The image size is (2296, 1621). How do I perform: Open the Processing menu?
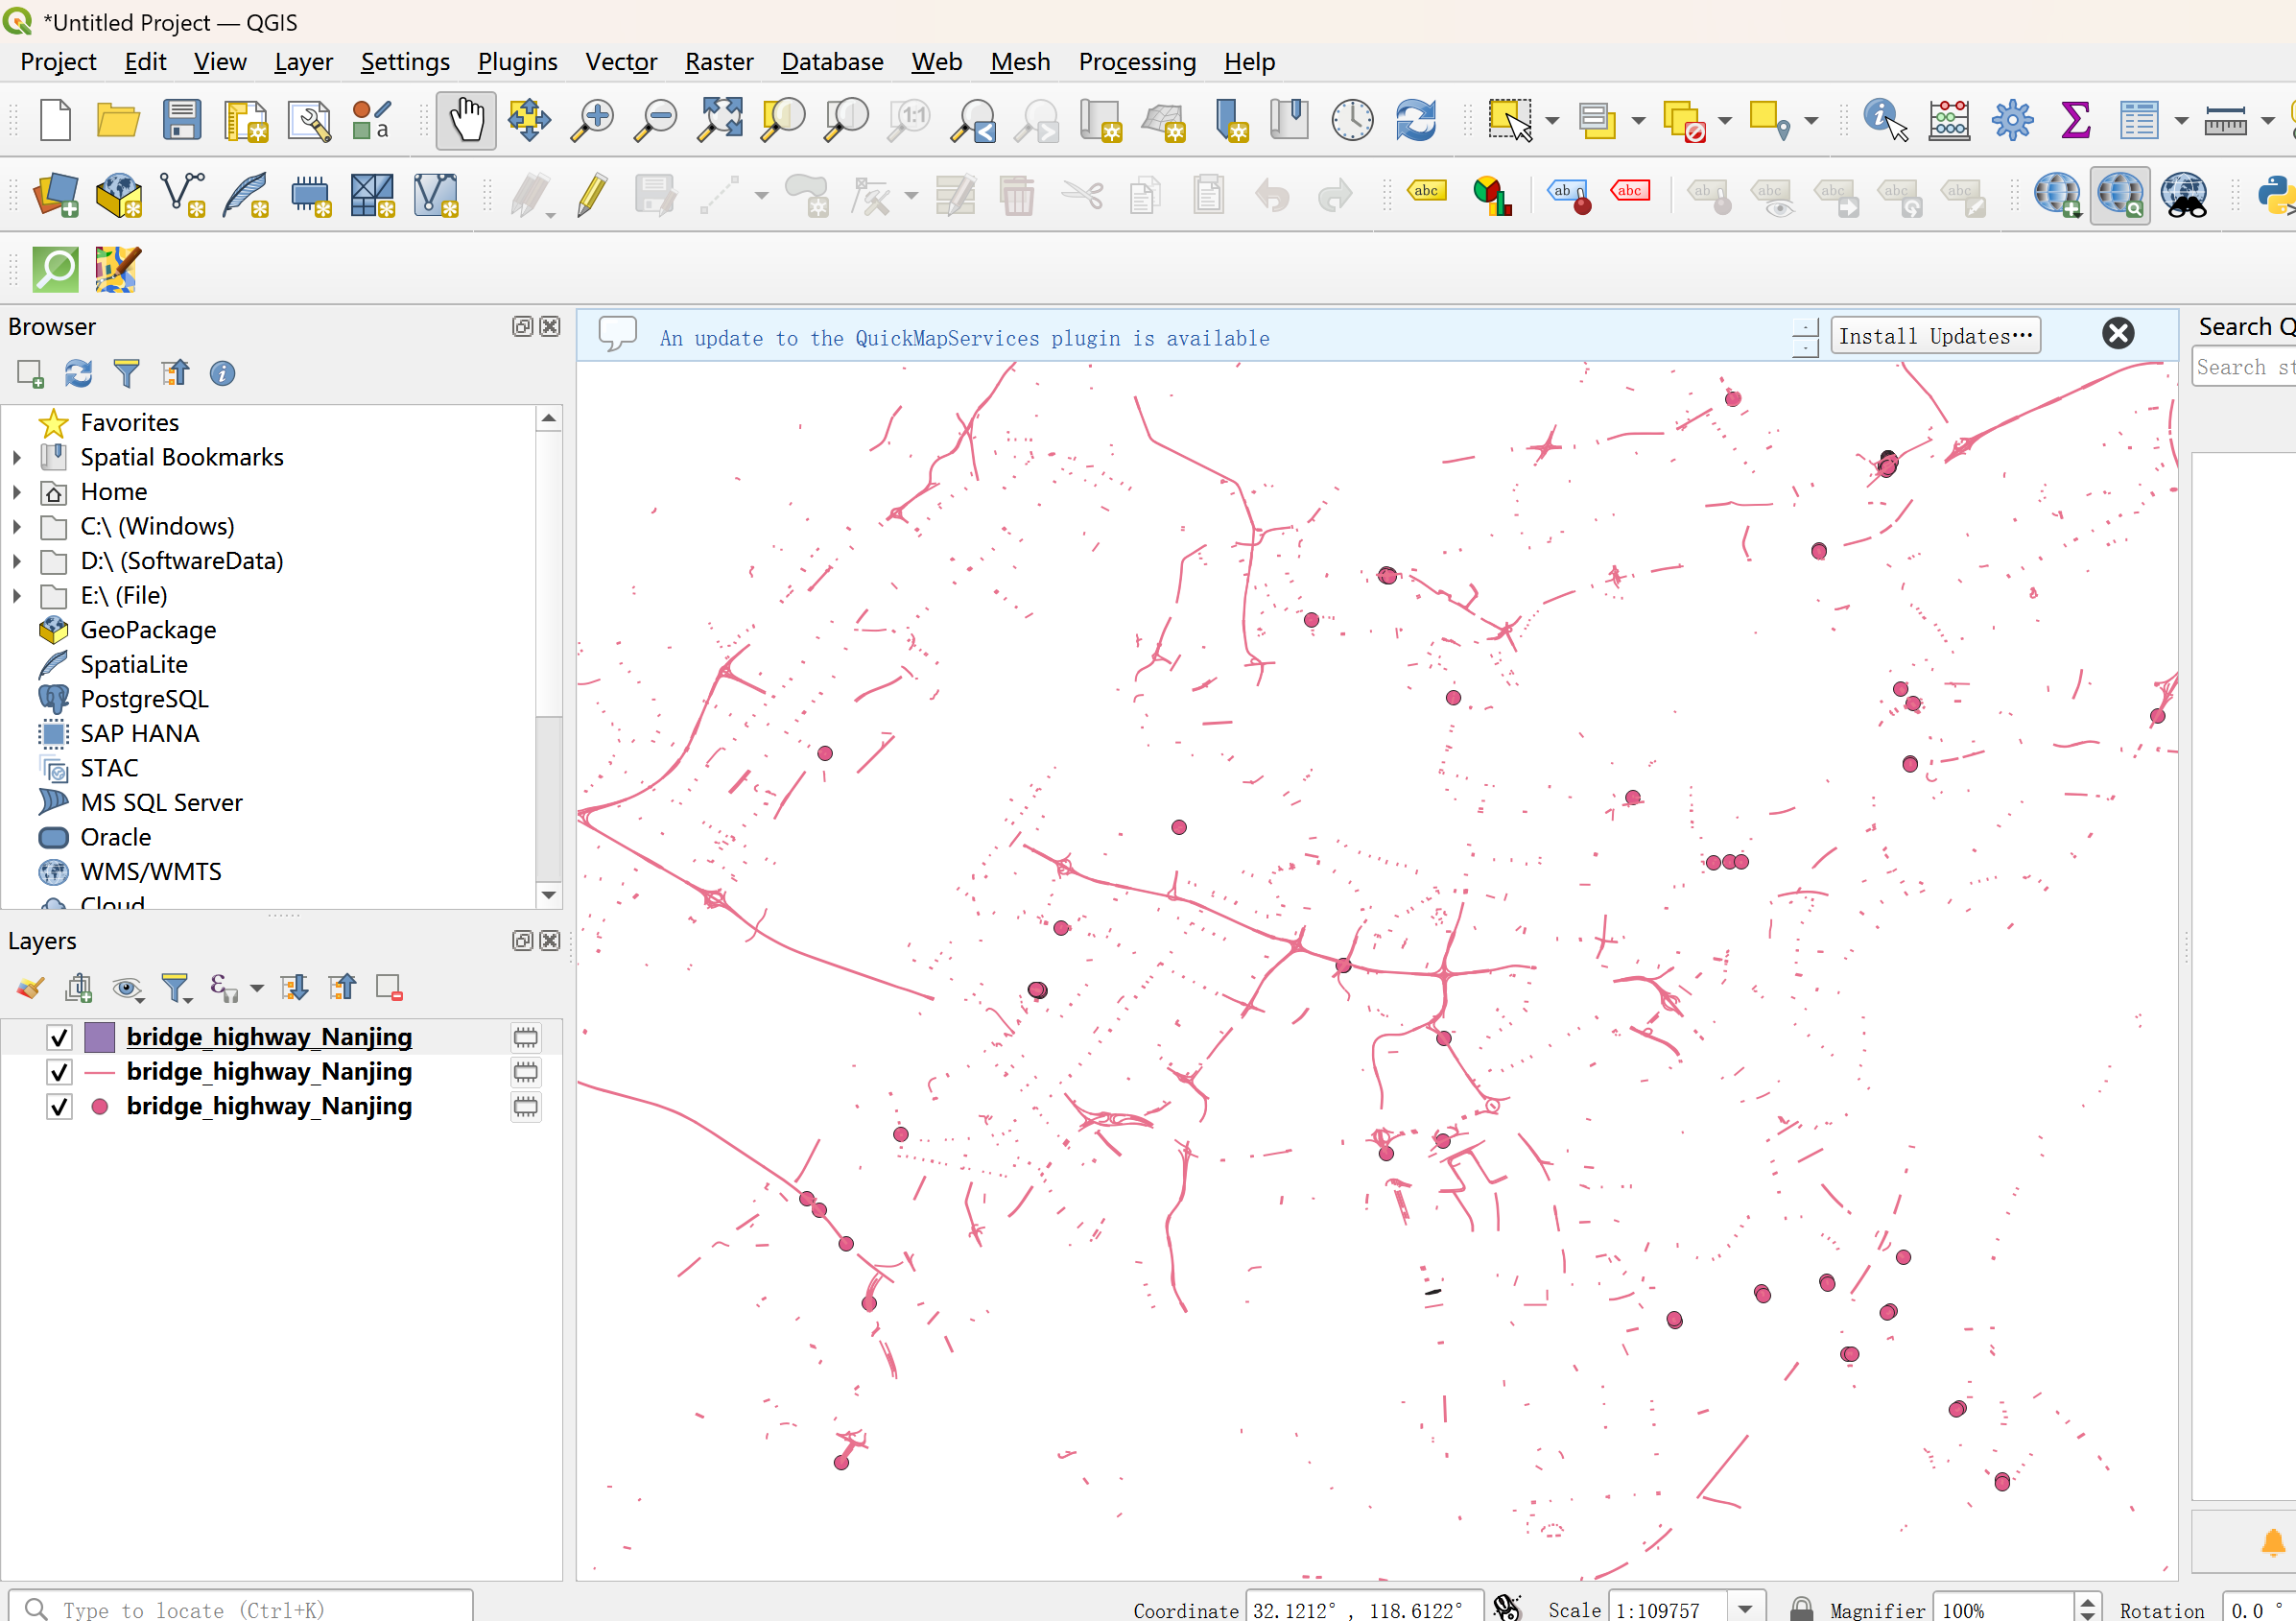1137,62
